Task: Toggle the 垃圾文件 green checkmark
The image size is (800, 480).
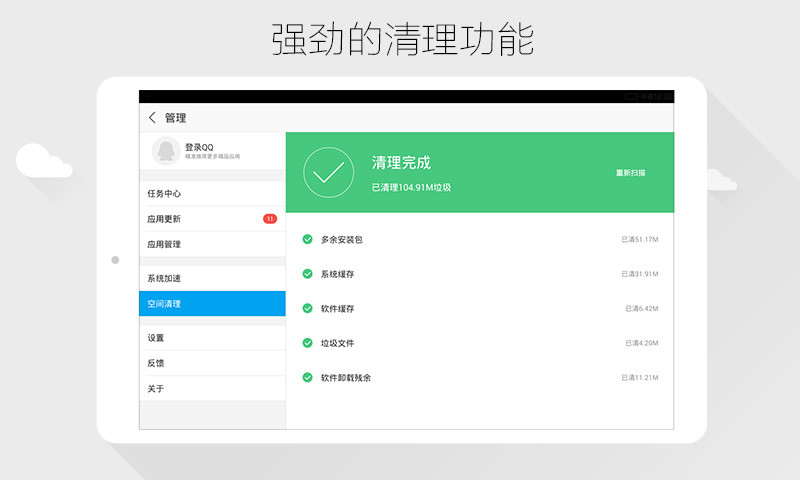Action: [308, 343]
